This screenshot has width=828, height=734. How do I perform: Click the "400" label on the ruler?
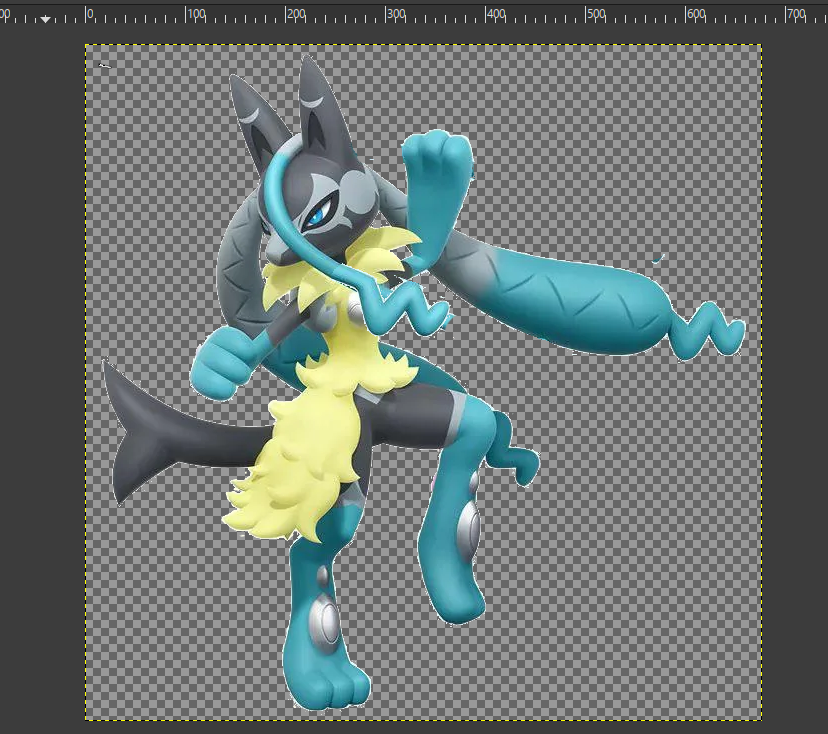pyautogui.click(x=496, y=14)
